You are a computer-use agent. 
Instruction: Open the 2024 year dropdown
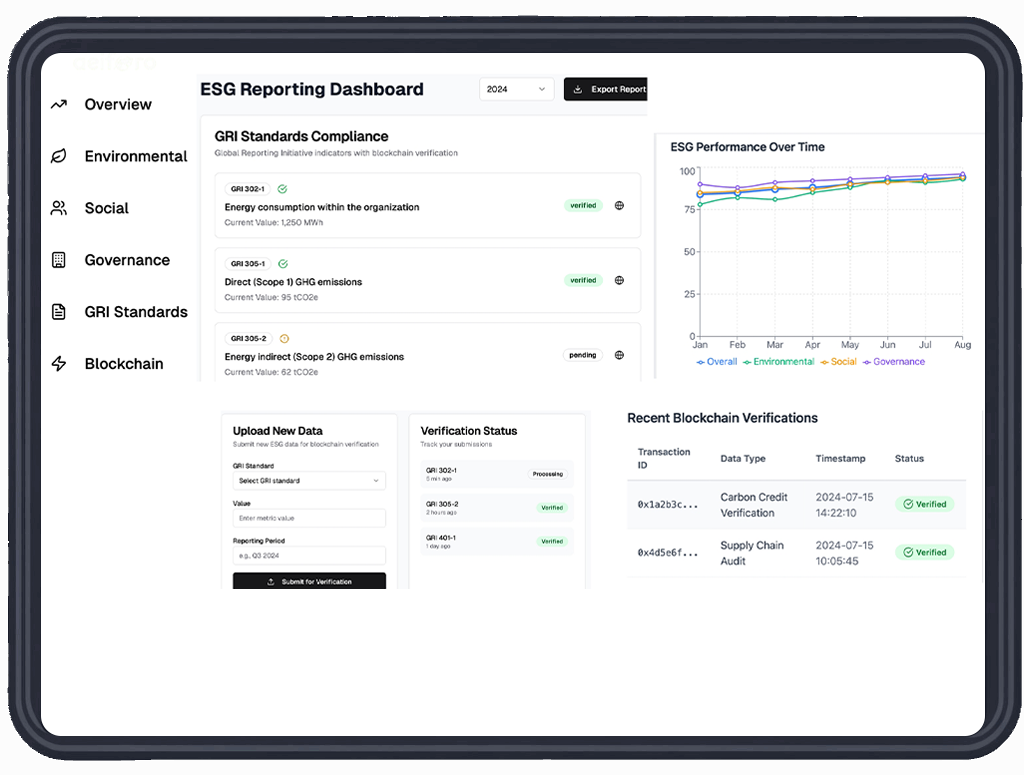[x=516, y=89]
